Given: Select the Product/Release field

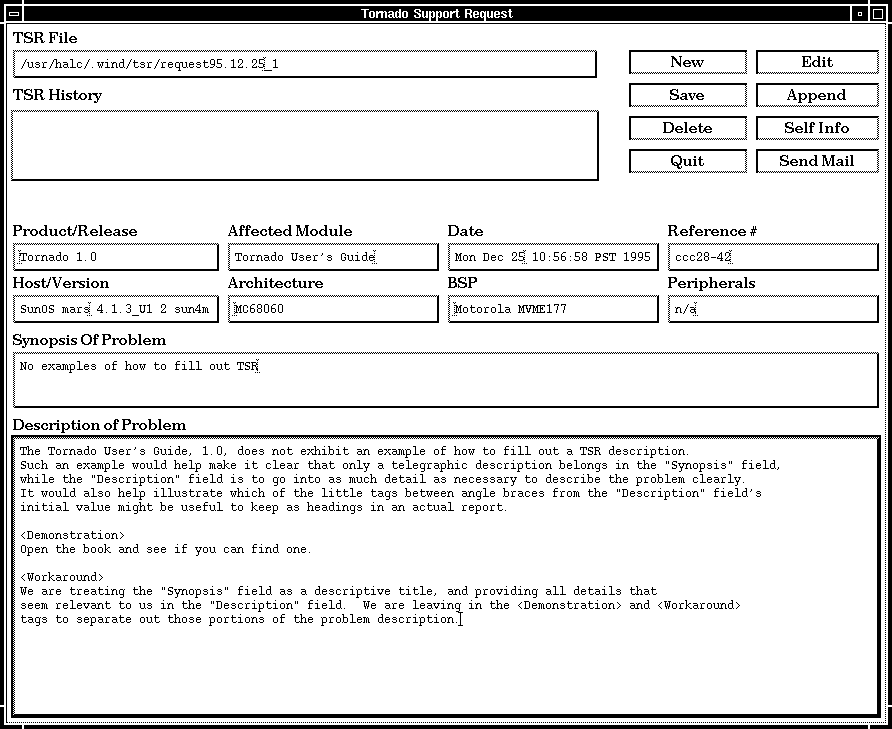Looking at the screenshot, I should coord(115,257).
